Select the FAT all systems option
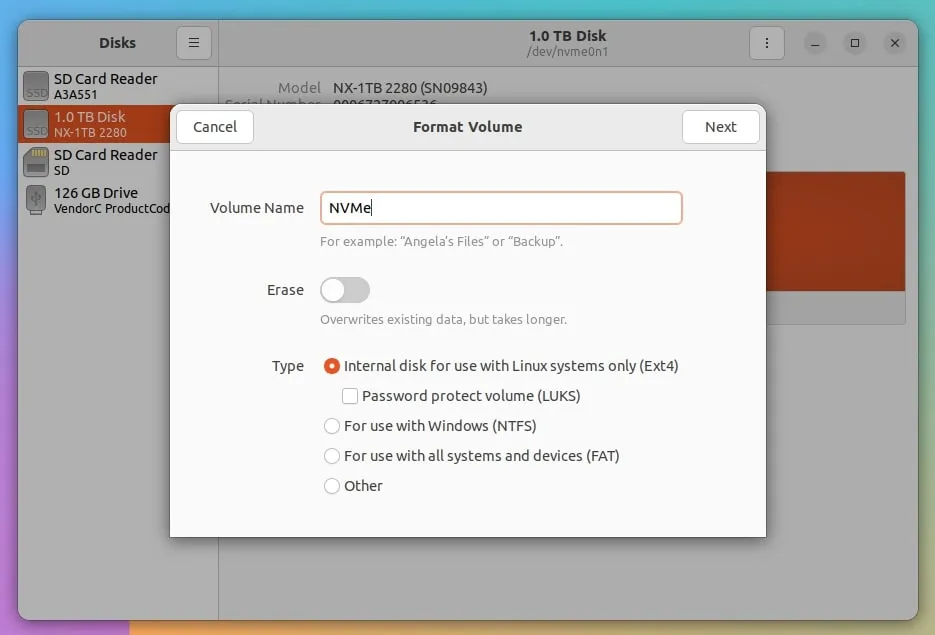 click(332, 456)
